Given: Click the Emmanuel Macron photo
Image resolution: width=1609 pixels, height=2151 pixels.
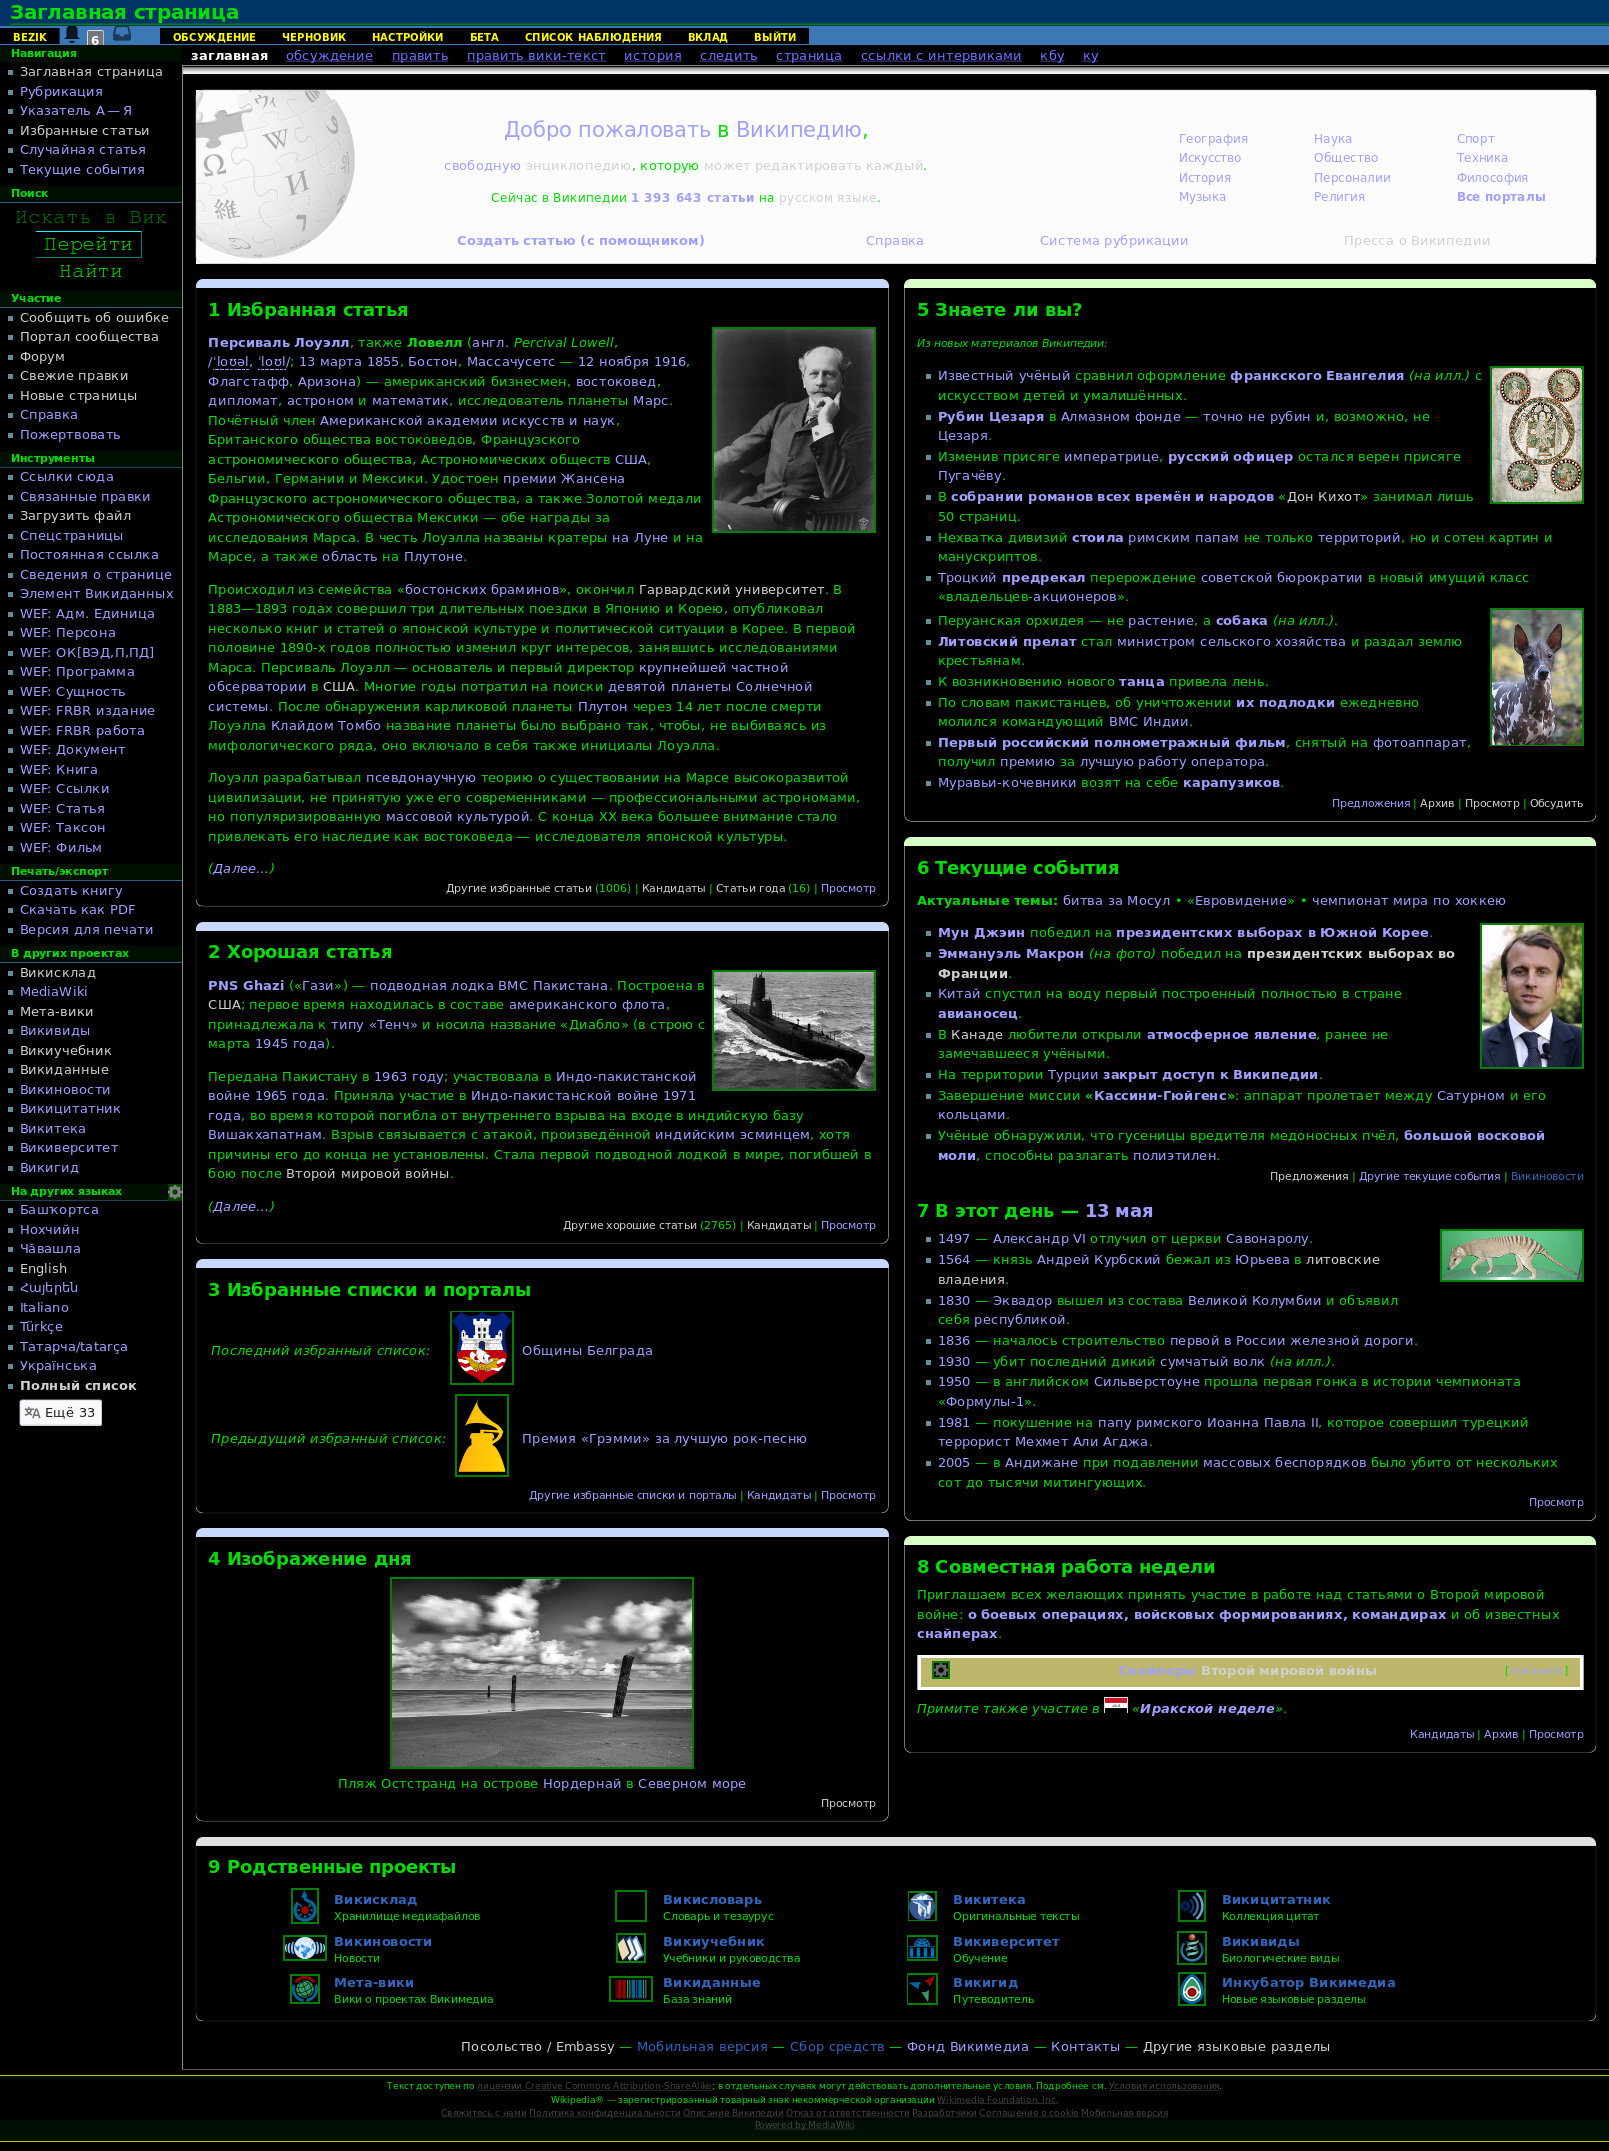Looking at the screenshot, I should (x=1532, y=996).
